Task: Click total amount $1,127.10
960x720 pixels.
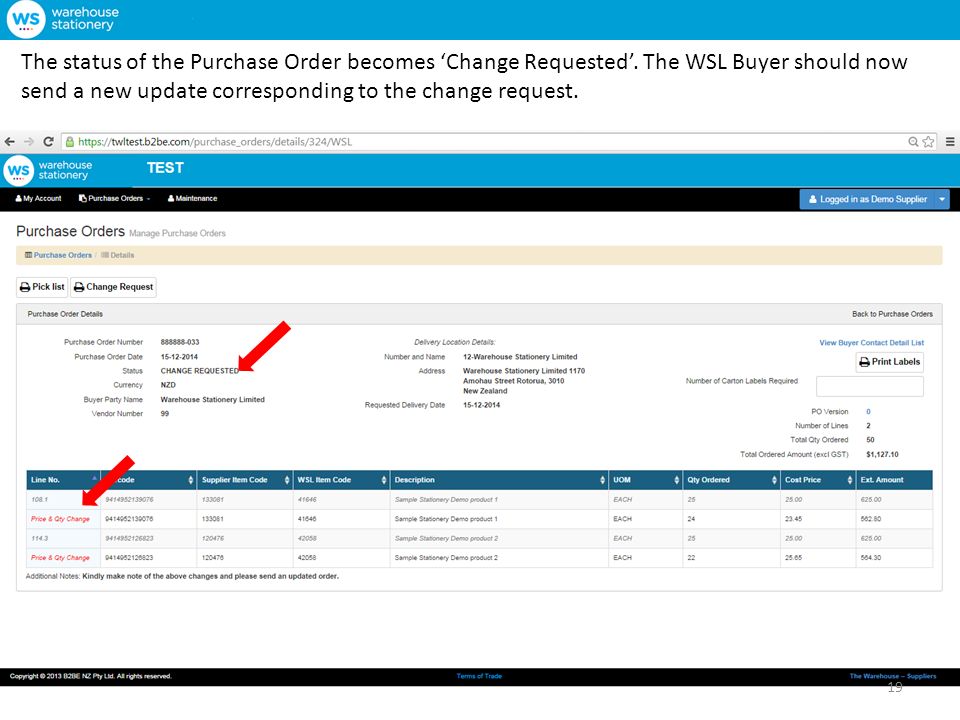Action: [x=882, y=455]
